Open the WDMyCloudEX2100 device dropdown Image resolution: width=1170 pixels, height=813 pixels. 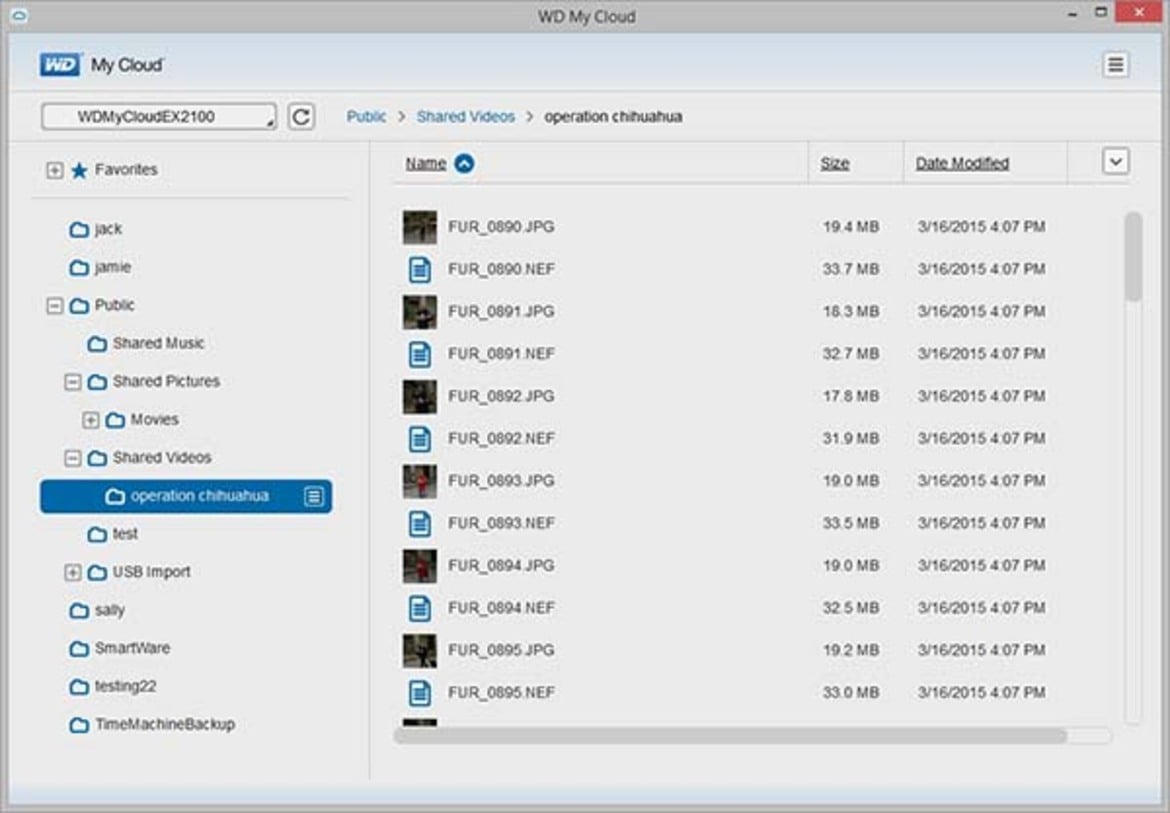159,116
